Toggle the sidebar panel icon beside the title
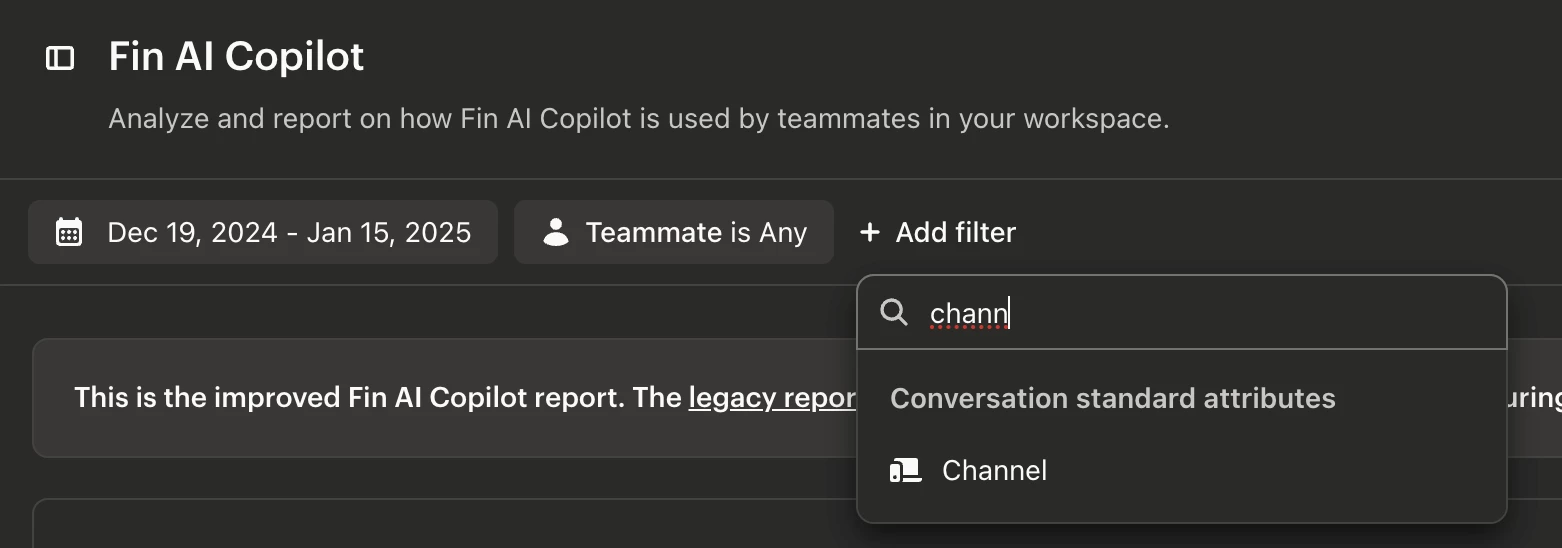1562x548 pixels. [x=60, y=58]
